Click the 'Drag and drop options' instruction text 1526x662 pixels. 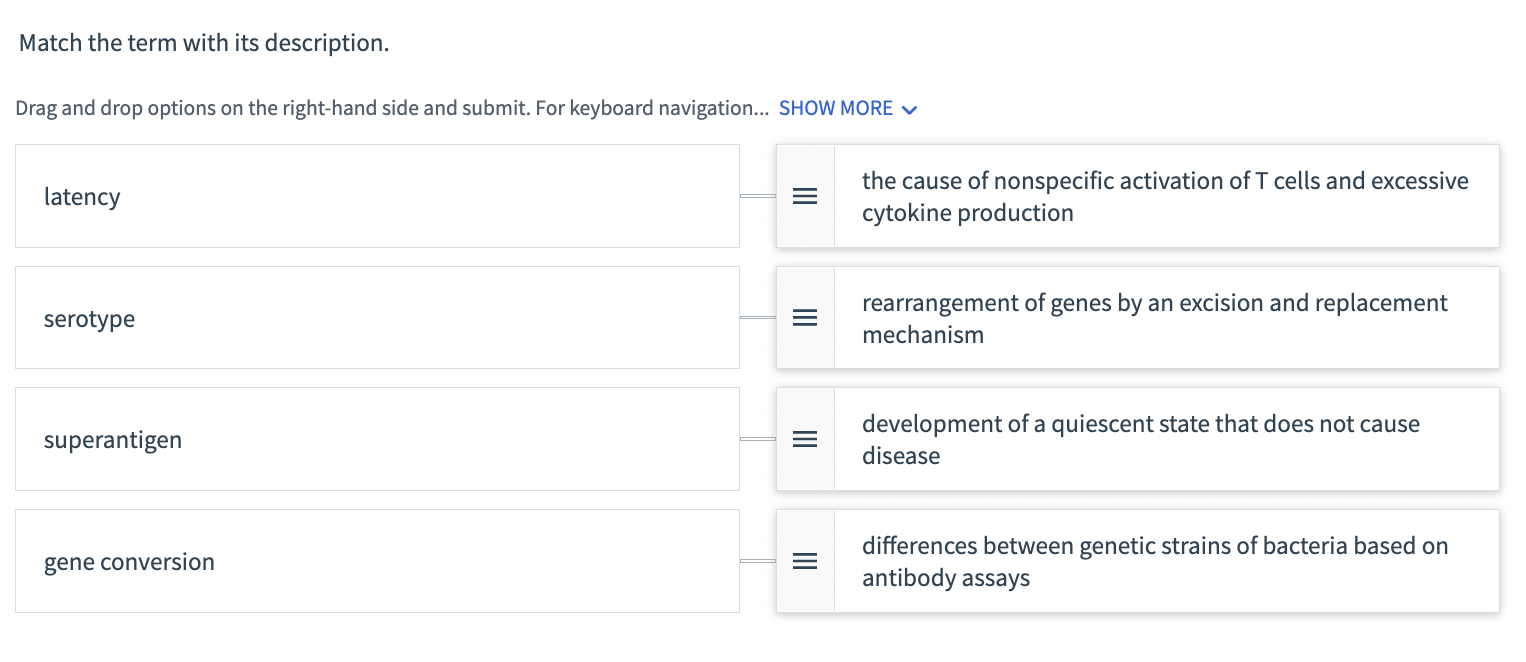[390, 108]
